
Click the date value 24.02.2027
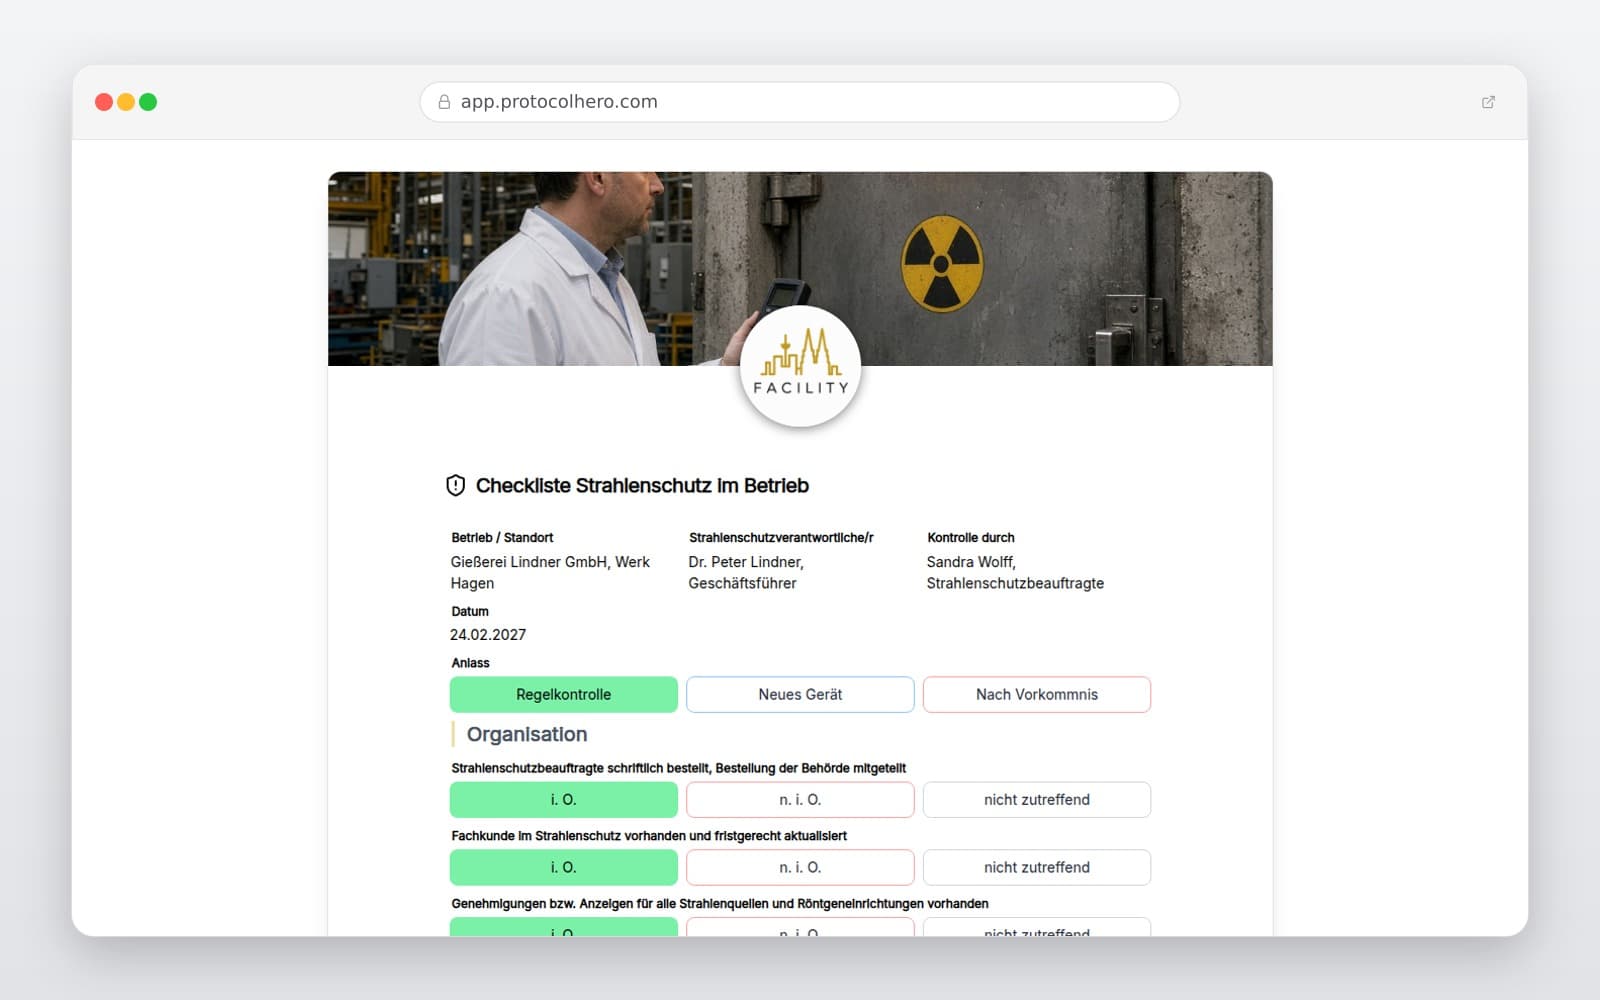point(488,635)
